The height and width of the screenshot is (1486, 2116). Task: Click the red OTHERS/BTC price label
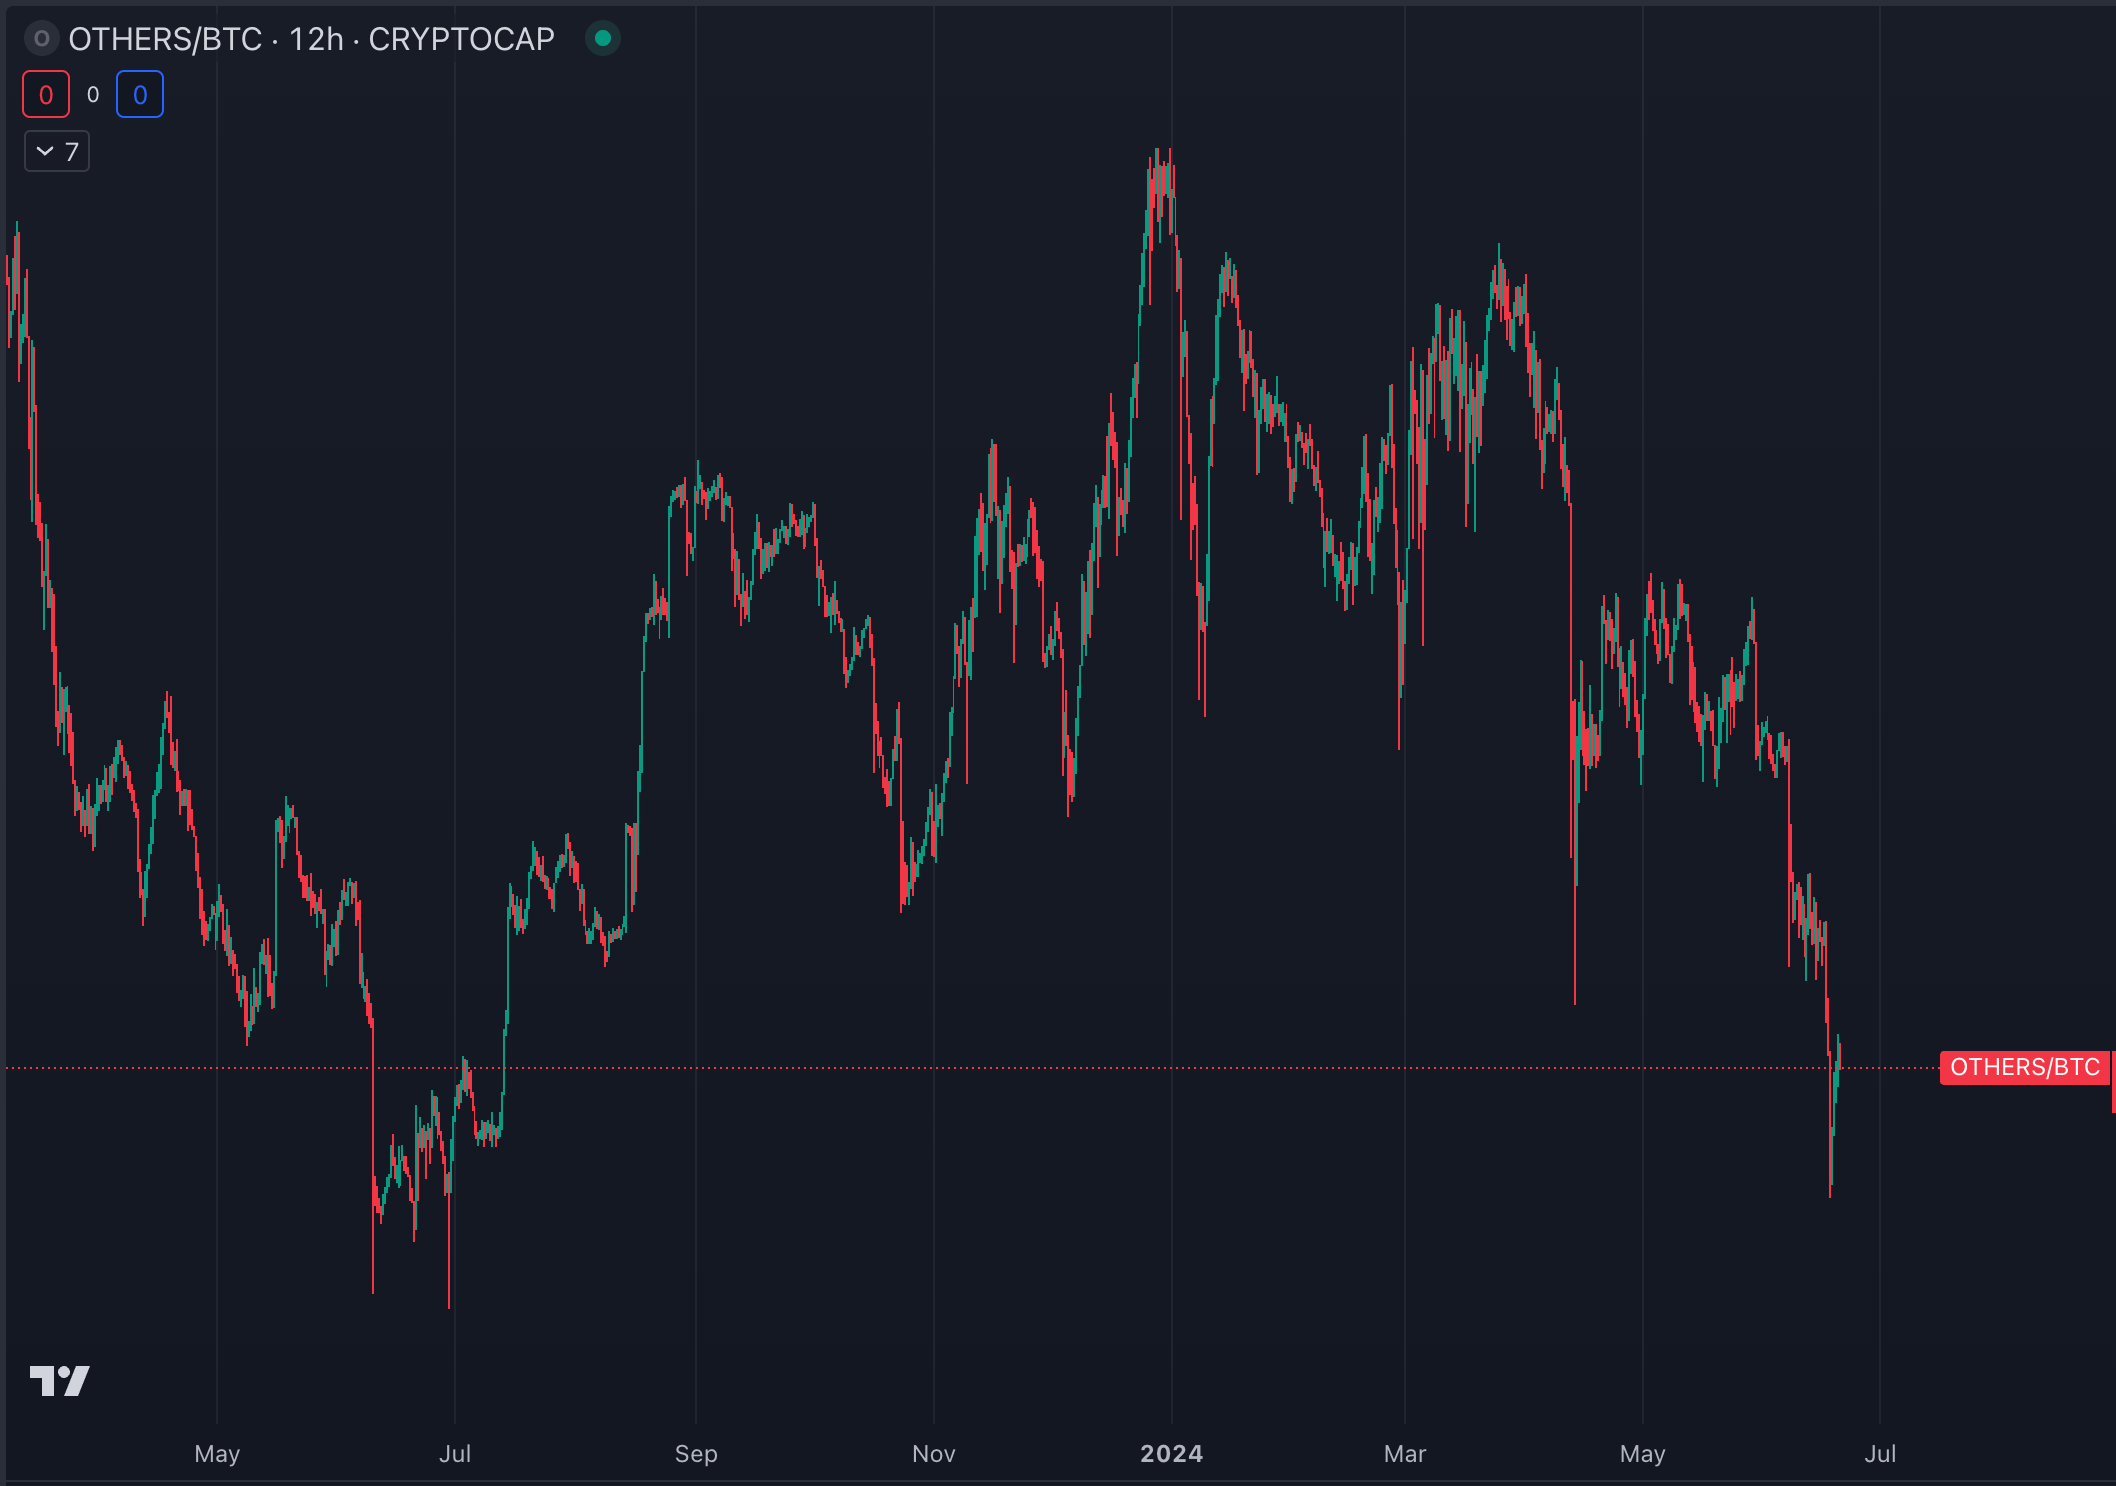click(x=2024, y=1067)
